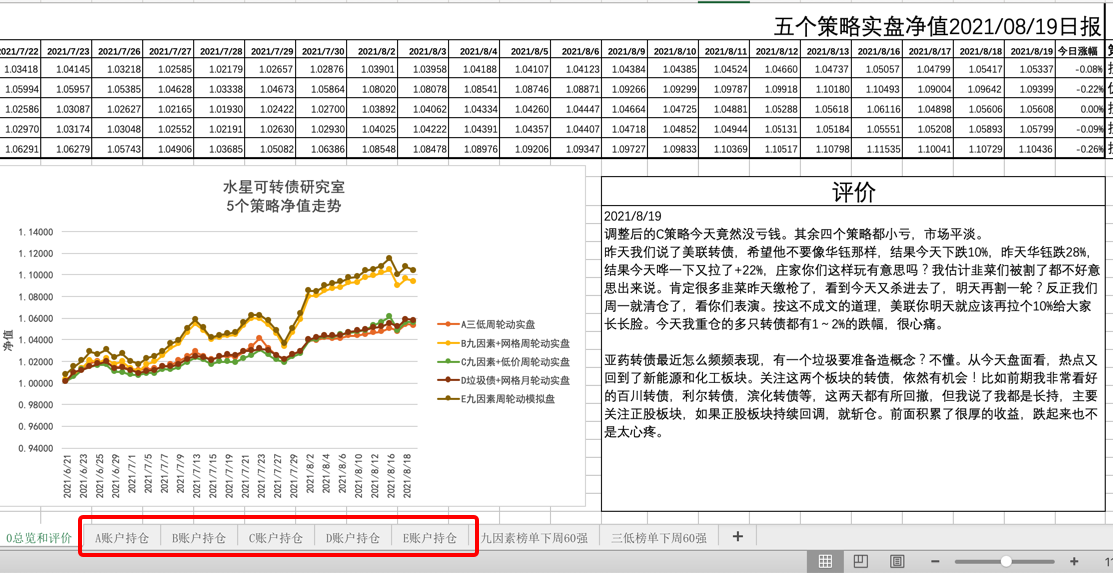This screenshot has height=574, width=1113.
Task: Click legend entry E九因素周轮动模拟盘
Action: point(507,399)
